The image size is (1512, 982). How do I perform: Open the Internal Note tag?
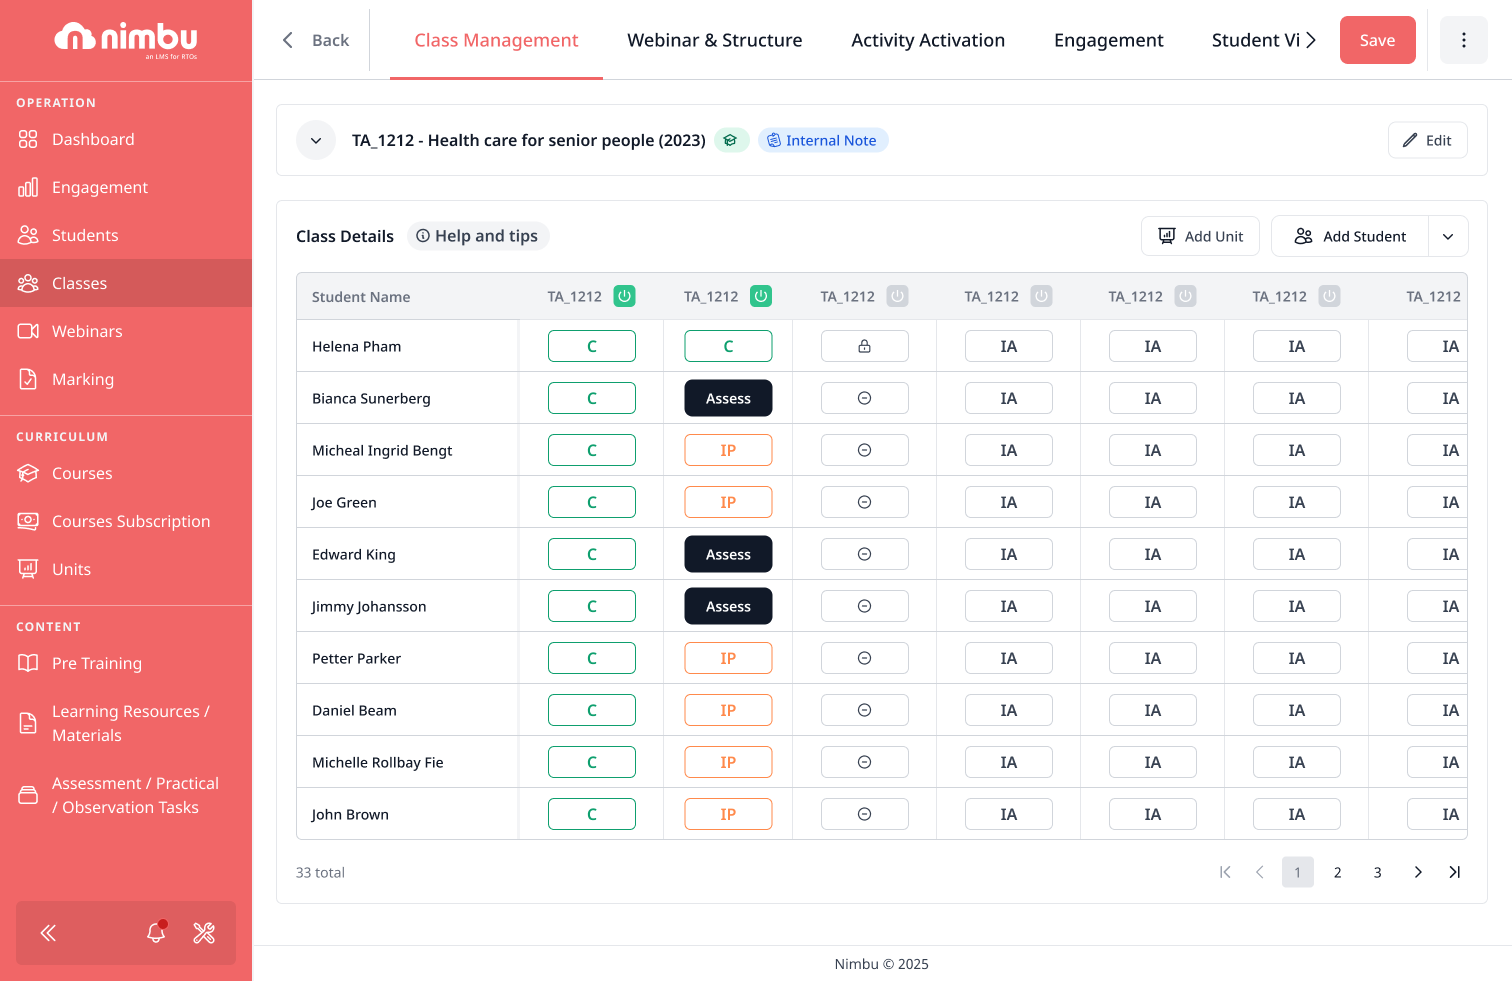click(x=823, y=140)
